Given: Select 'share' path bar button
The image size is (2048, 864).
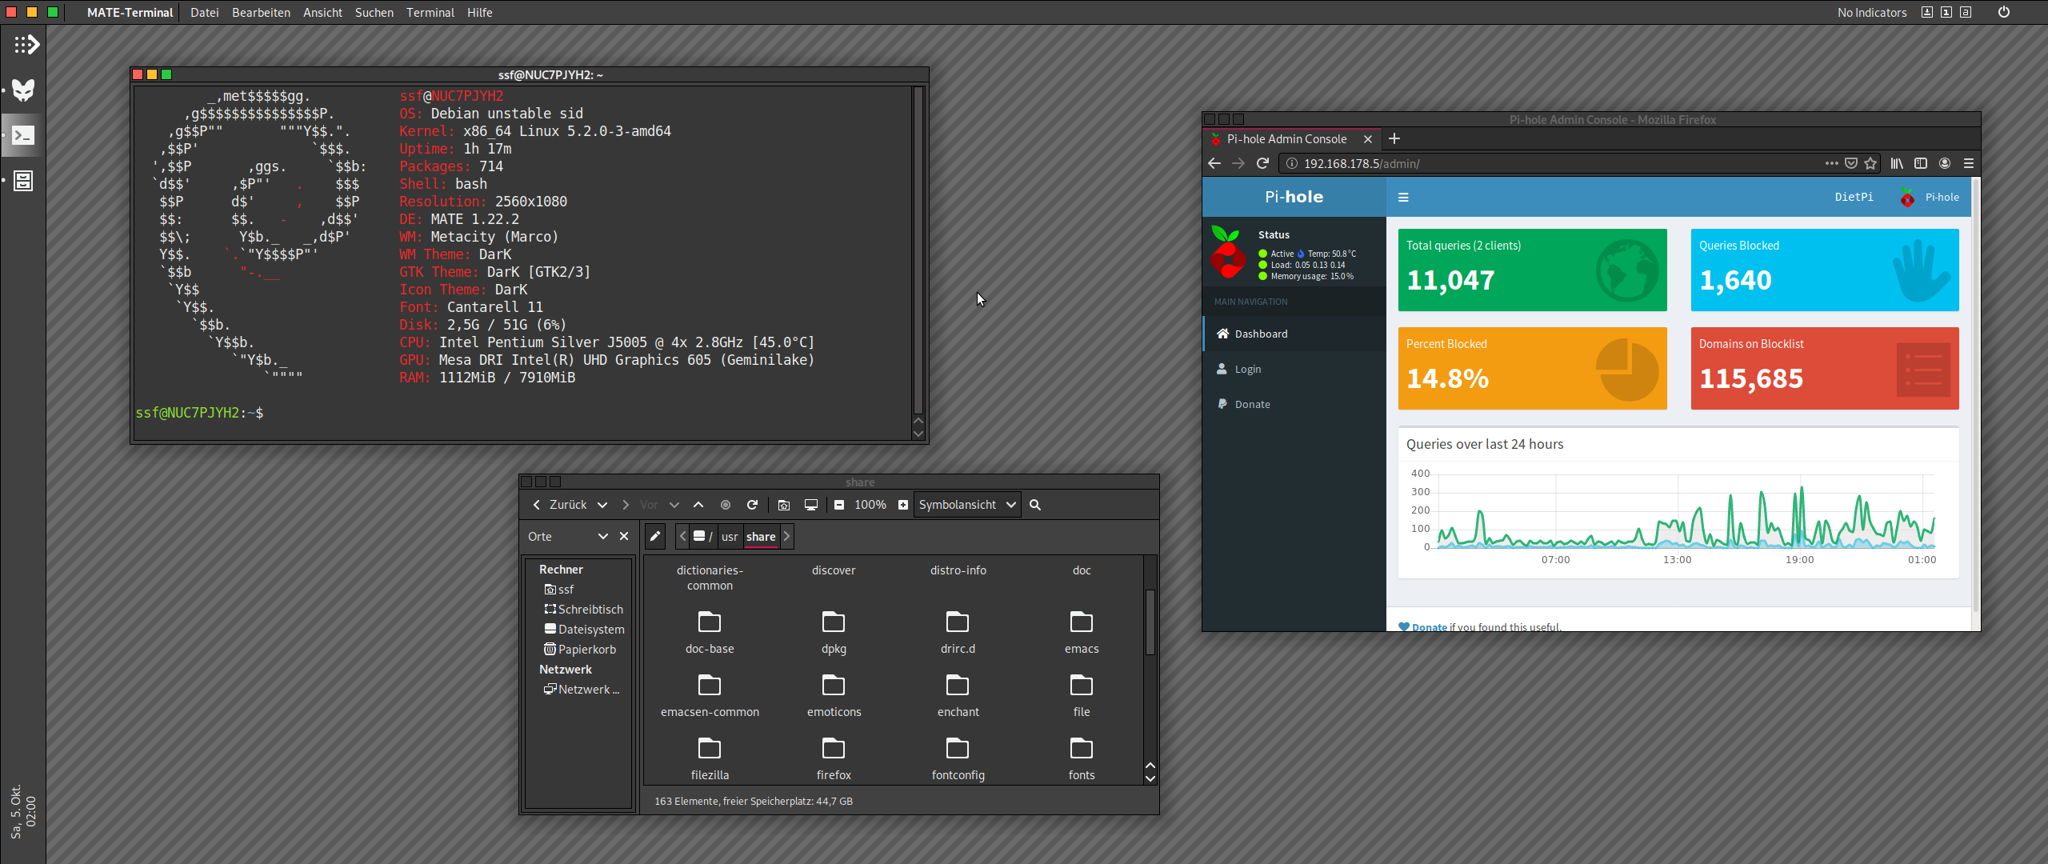Looking at the screenshot, I should (761, 537).
